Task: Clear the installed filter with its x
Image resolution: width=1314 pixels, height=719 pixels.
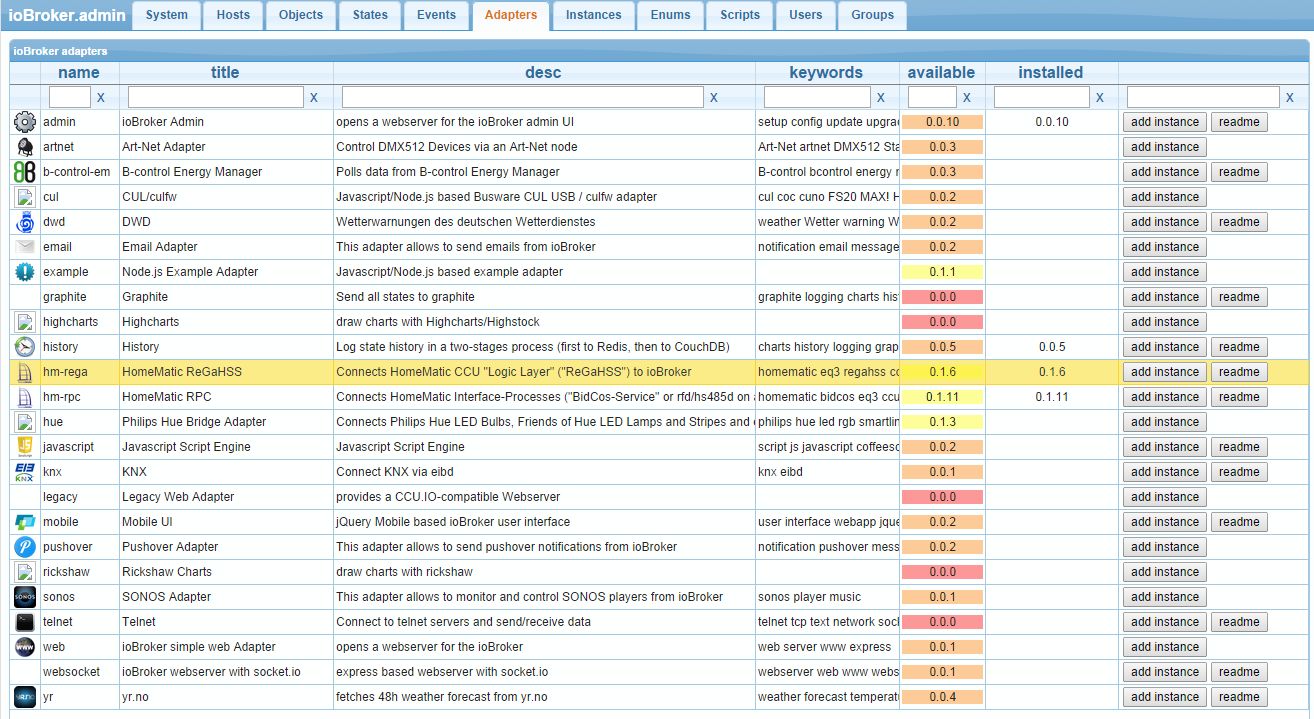Action: pyautogui.click(x=1100, y=98)
